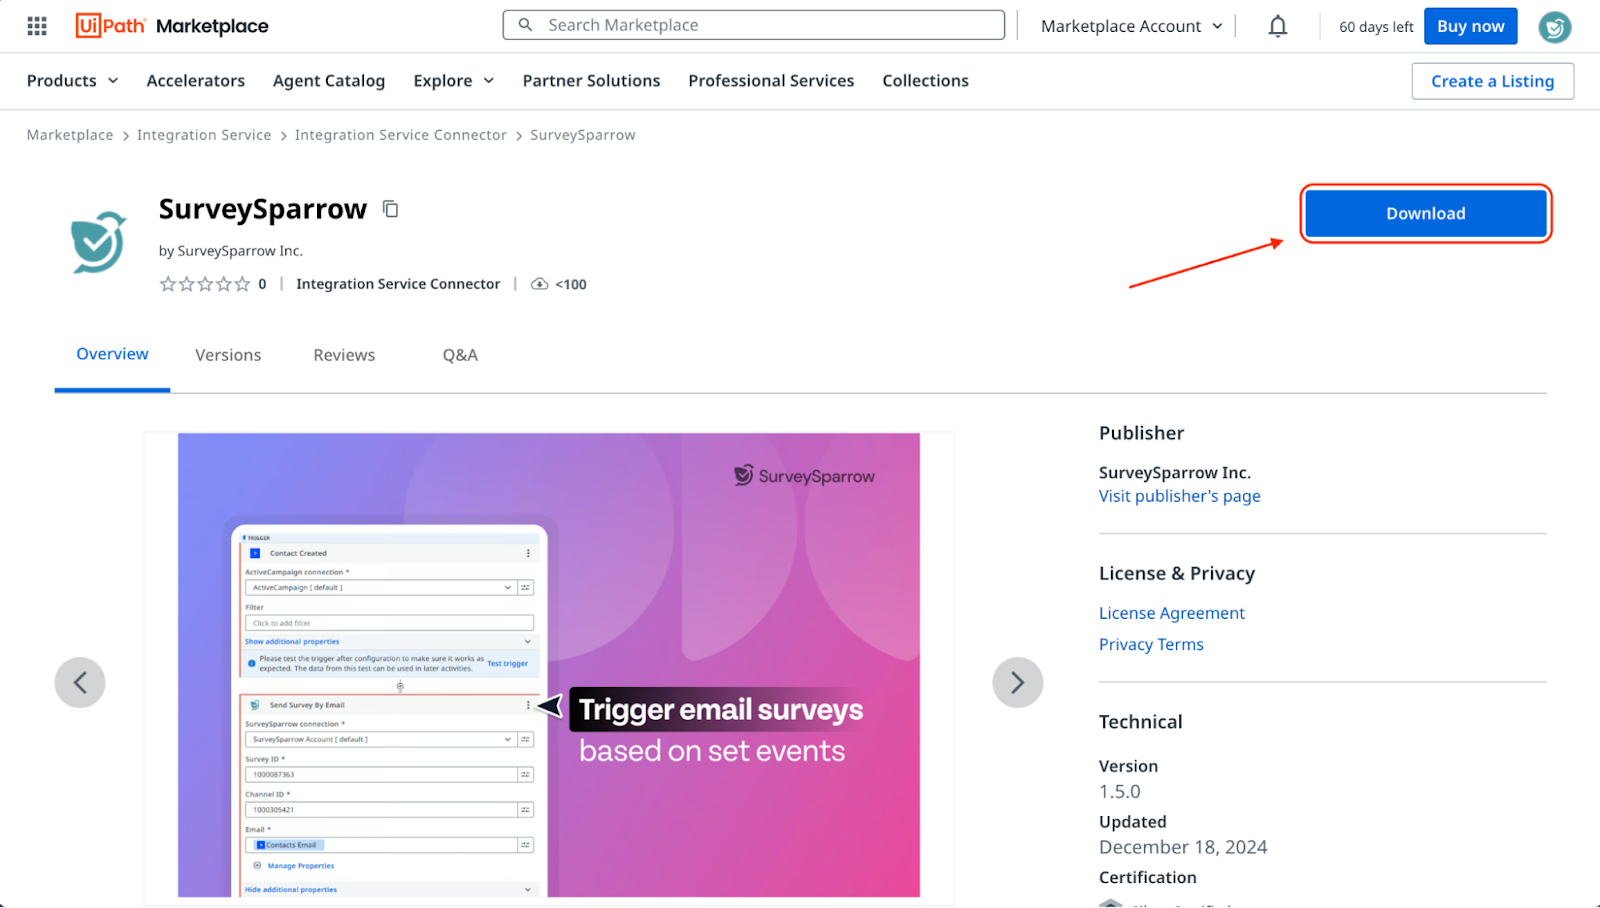The height and width of the screenshot is (908, 1600).
Task: Click the UiPath Marketplace logo
Action: (172, 26)
